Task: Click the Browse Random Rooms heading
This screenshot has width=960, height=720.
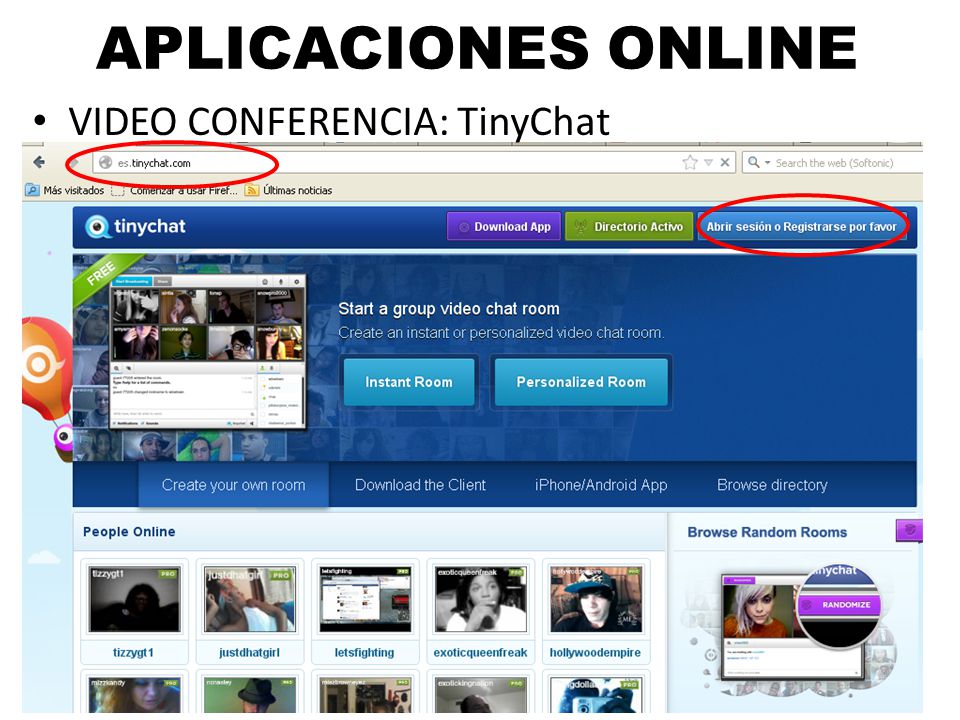Action: click(767, 532)
